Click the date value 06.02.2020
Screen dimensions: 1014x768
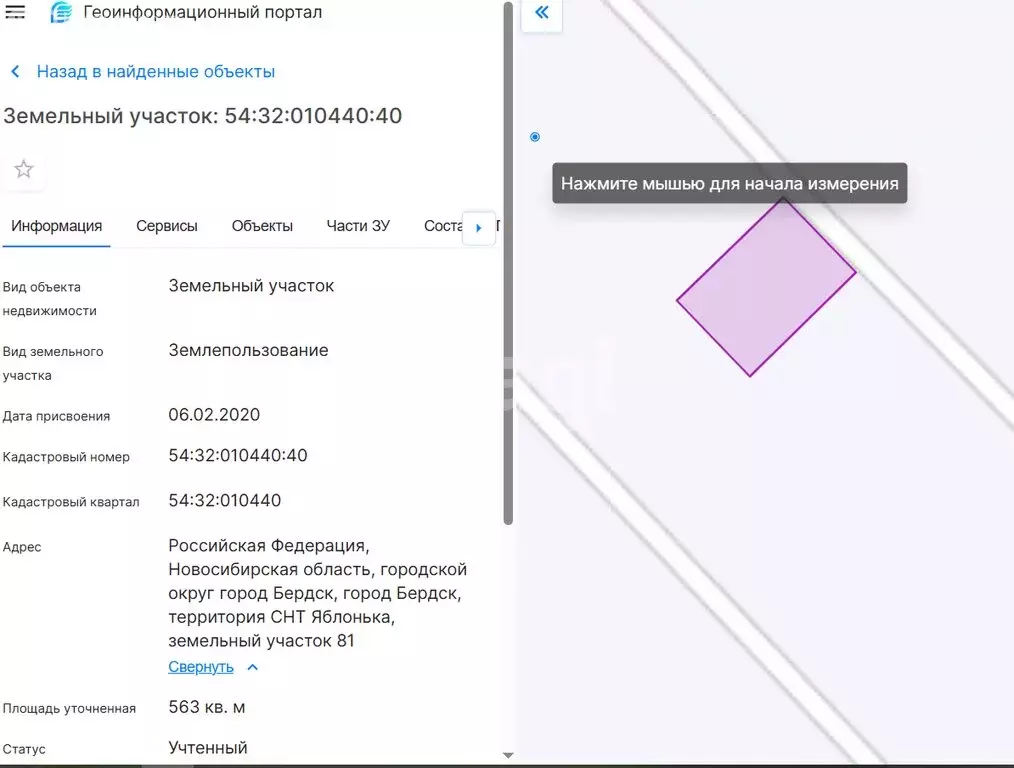(214, 414)
